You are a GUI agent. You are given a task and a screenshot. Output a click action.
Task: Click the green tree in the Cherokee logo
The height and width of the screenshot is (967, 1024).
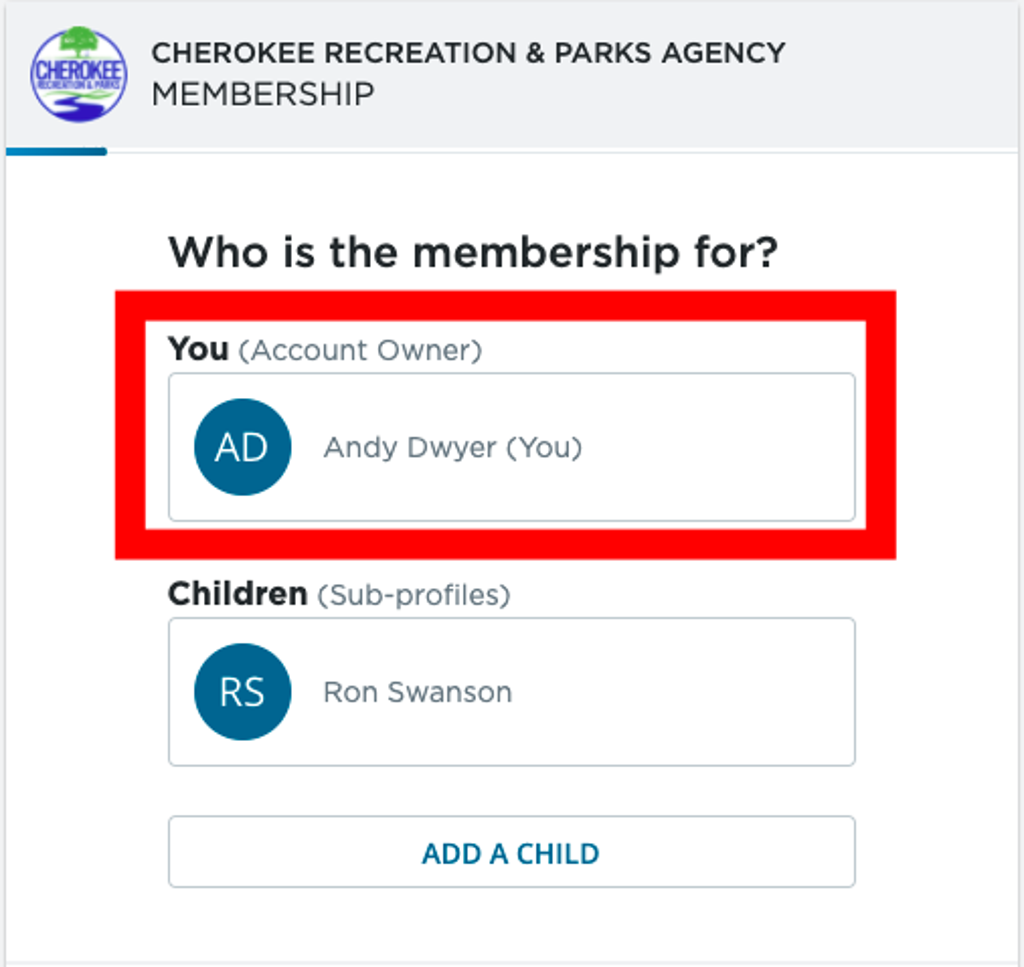[x=79, y=42]
